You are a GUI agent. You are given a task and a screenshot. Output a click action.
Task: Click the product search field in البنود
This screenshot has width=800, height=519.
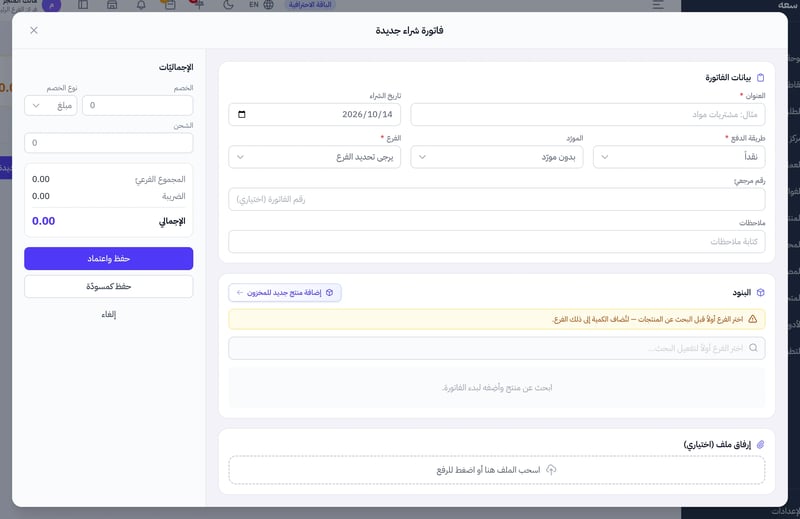496,348
